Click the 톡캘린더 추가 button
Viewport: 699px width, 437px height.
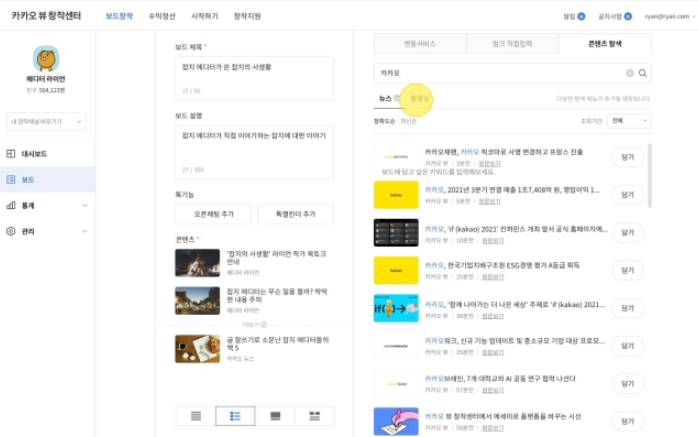click(296, 214)
